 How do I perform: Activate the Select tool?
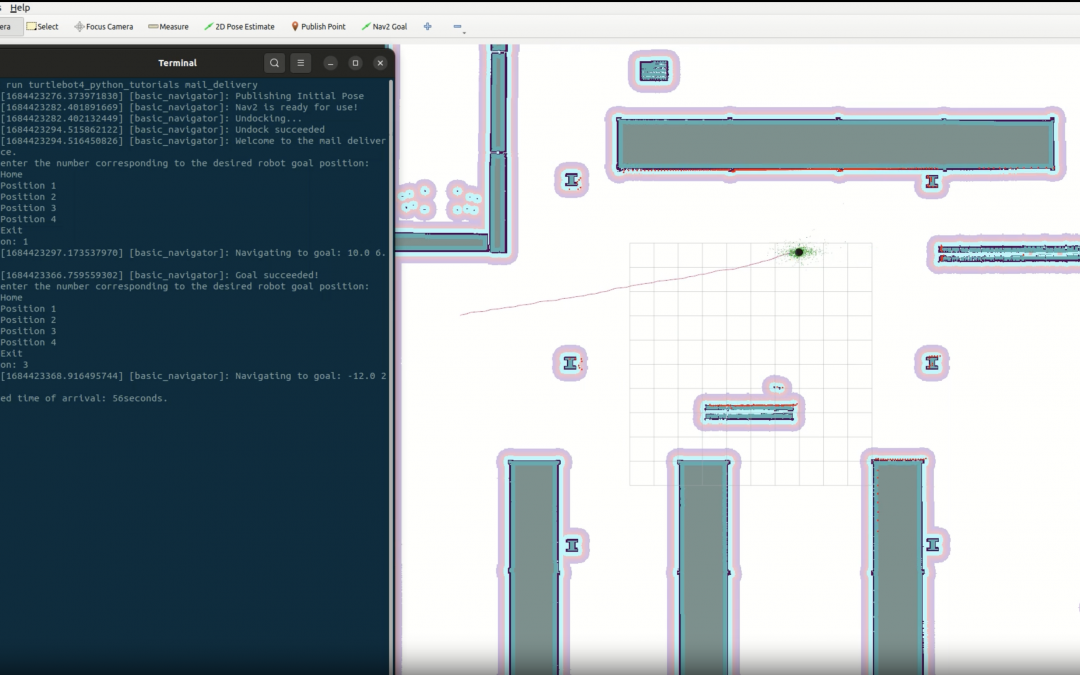(42, 27)
